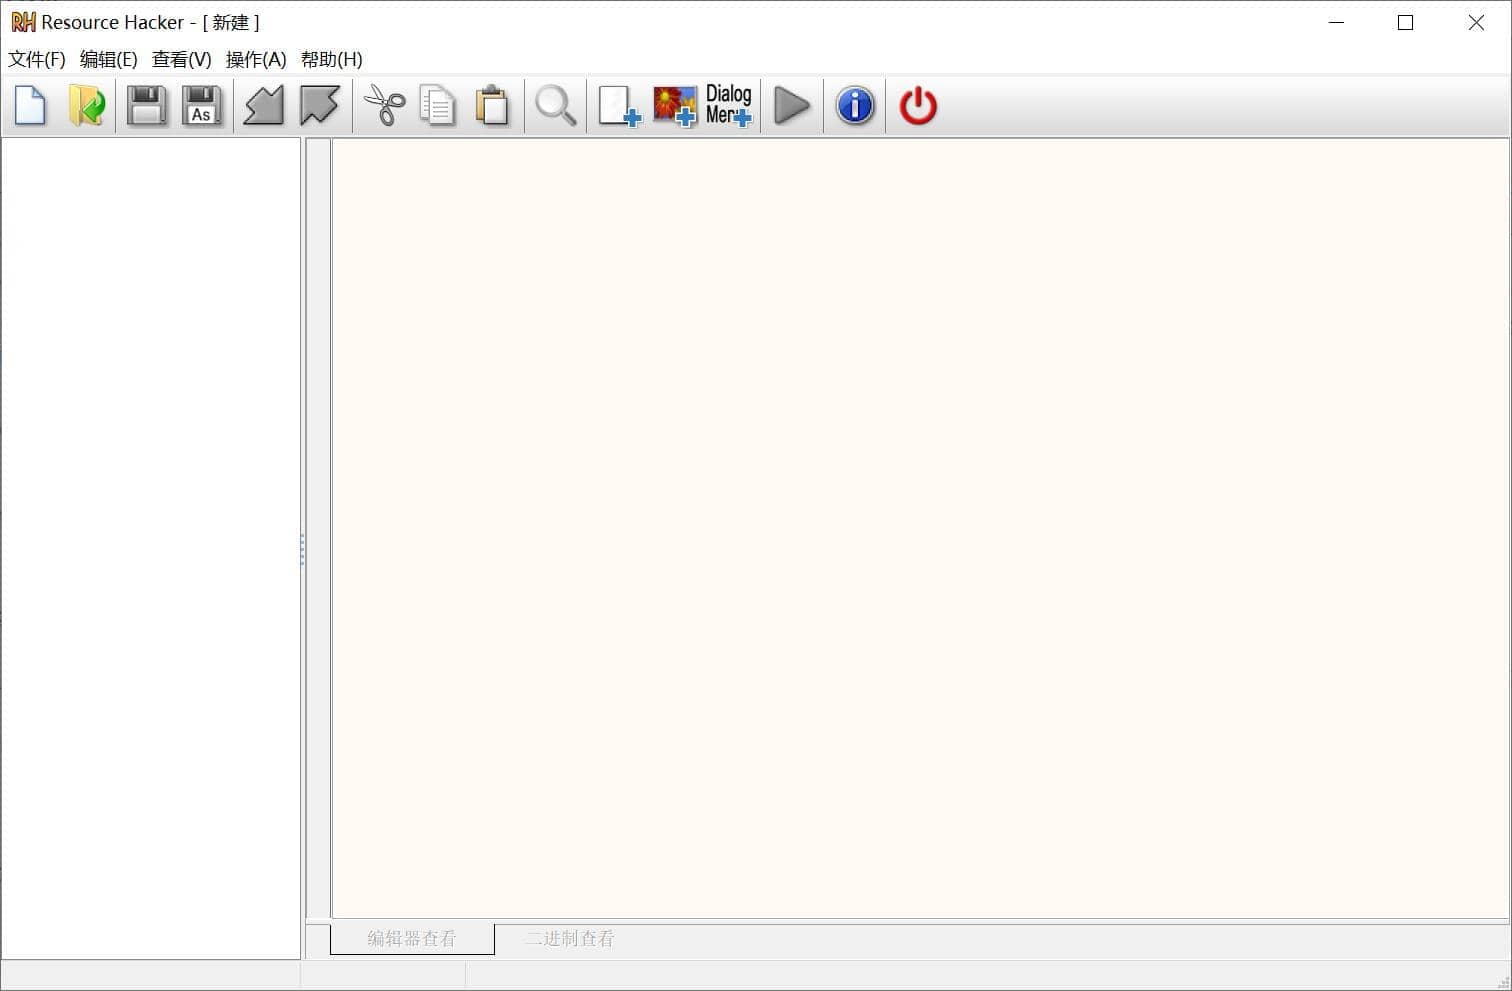Click the red power exit icon
The height and width of the screenshot is (991, 1512).
point(918,106)
